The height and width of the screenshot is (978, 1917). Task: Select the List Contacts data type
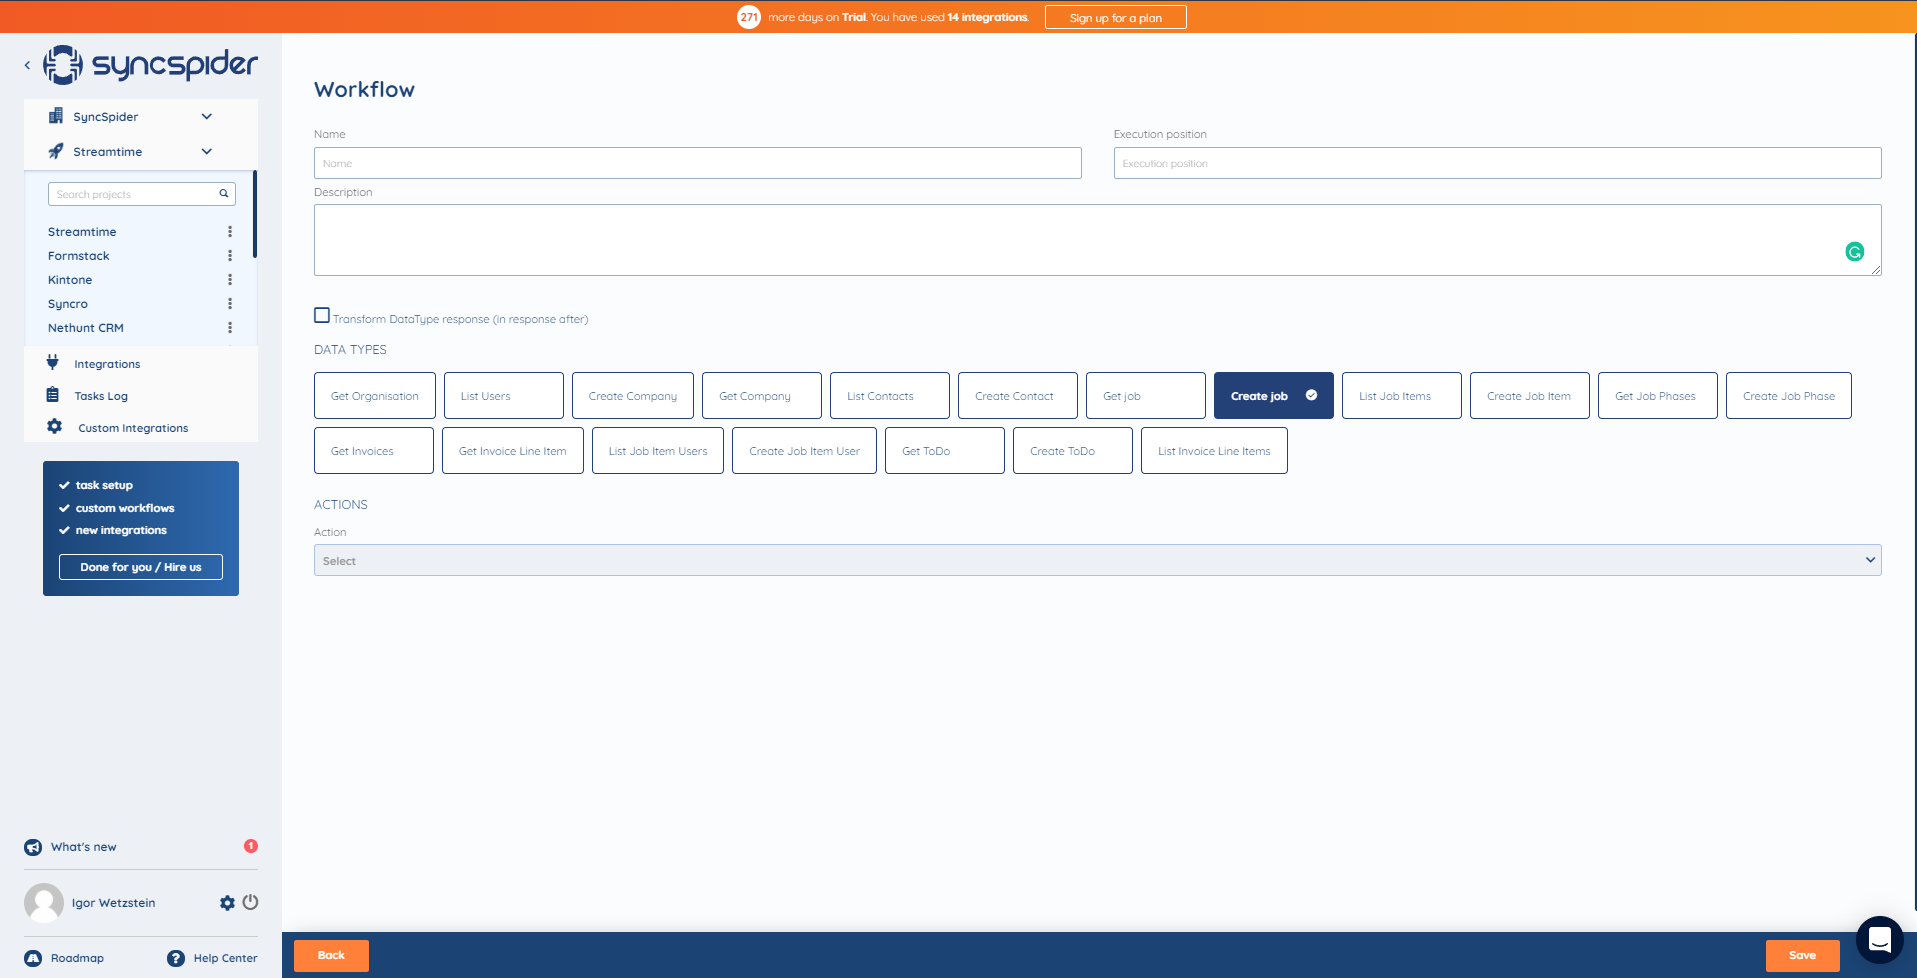point(890,396)
